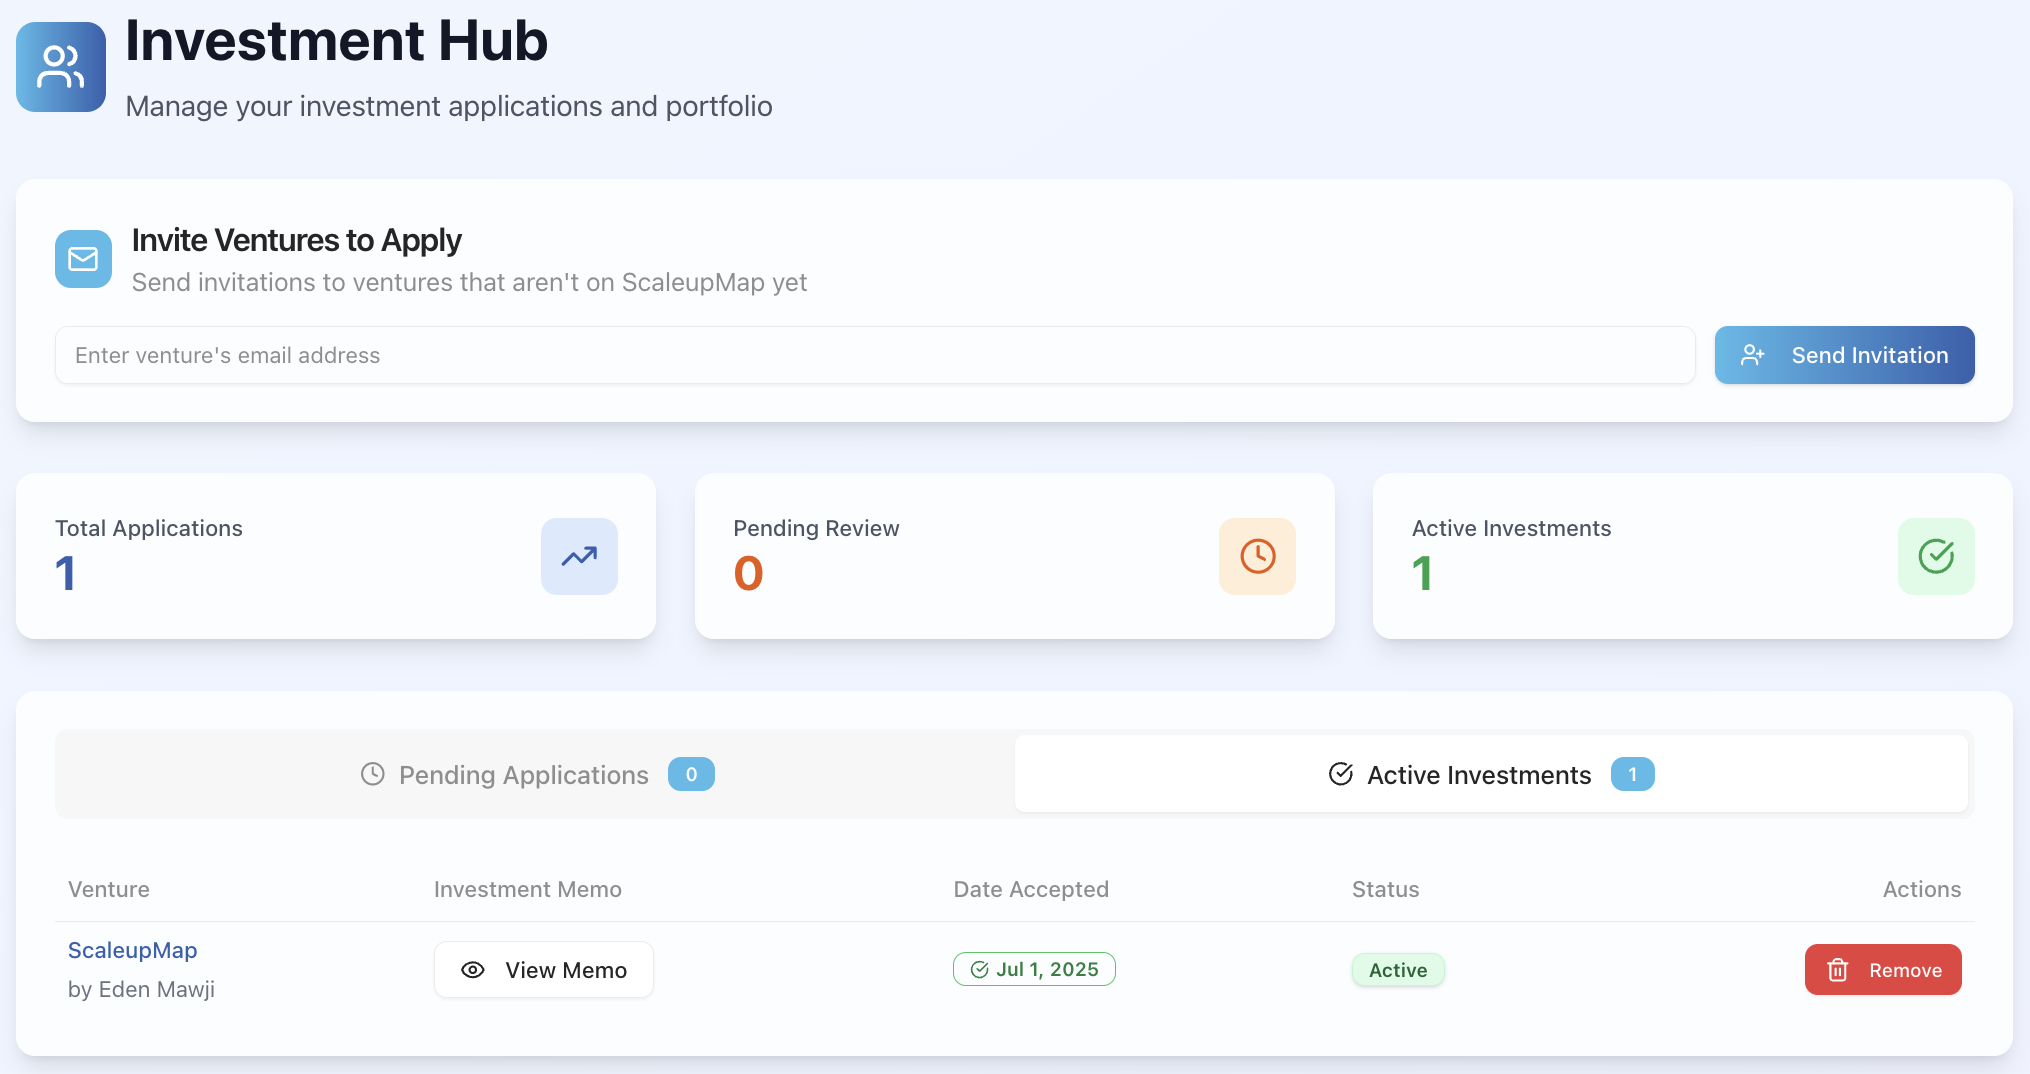Click the venture email address input field
2030x1074 pixels.
point(875,355)
